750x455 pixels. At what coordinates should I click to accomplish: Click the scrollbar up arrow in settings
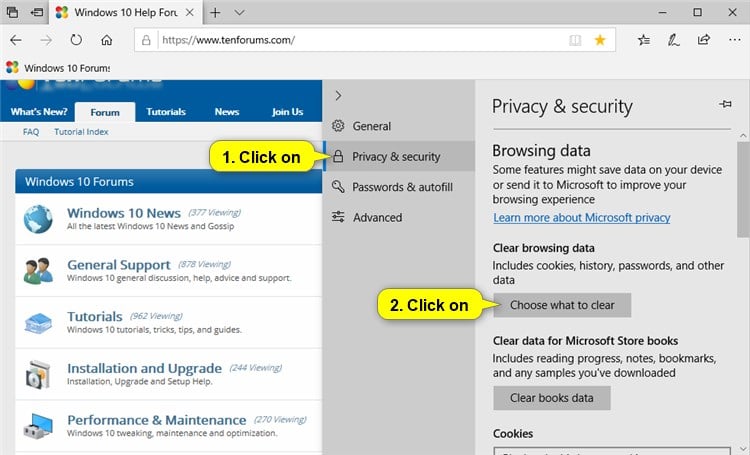[743, 136]
